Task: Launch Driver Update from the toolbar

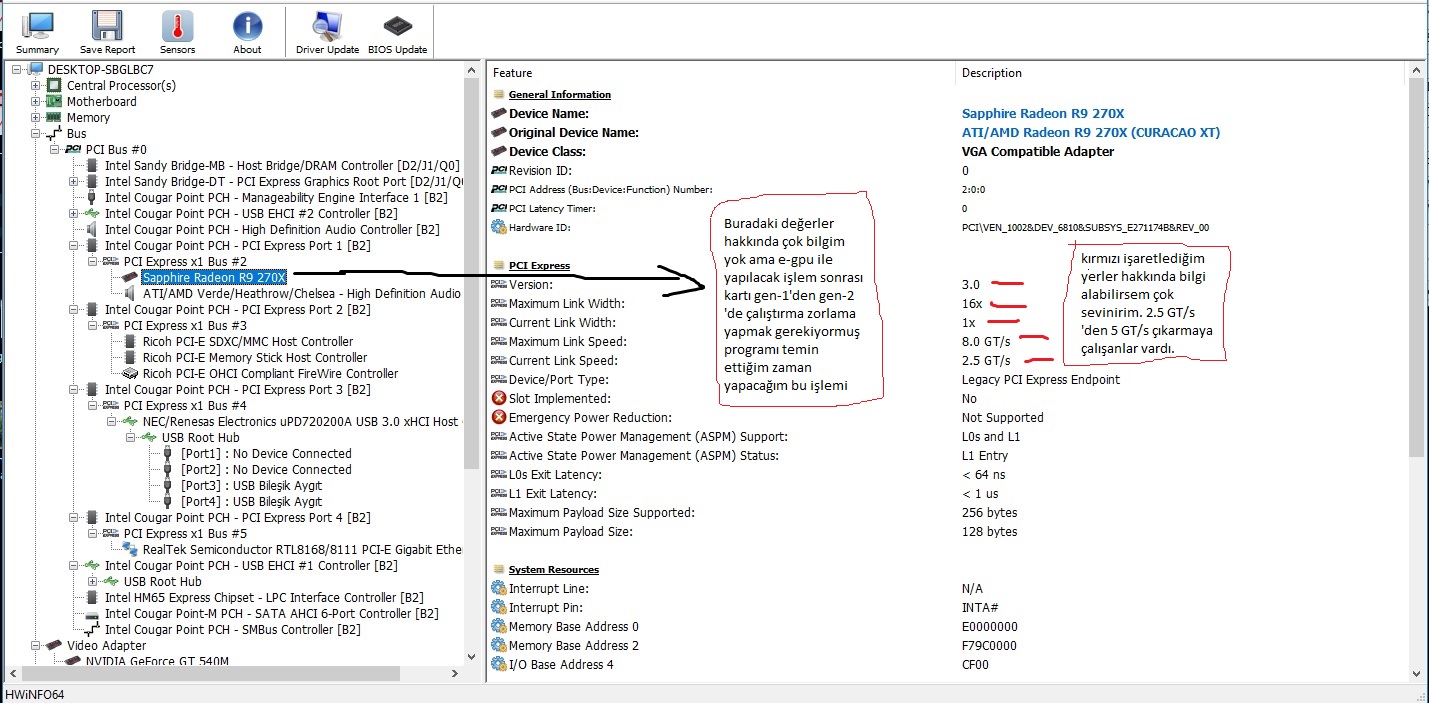Action: pos(328,32)
